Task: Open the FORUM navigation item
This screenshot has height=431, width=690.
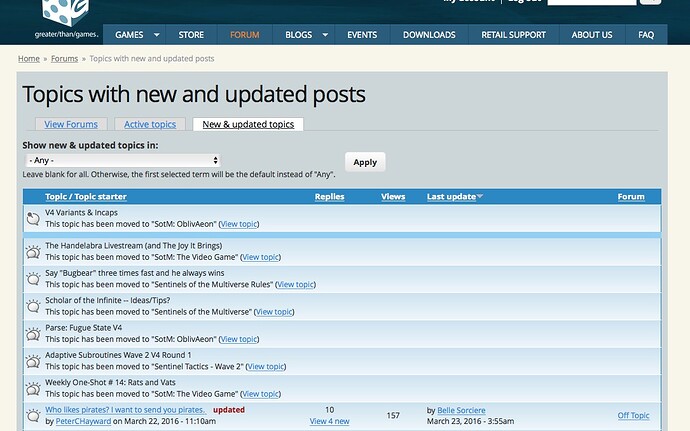Action: [245, 35]
